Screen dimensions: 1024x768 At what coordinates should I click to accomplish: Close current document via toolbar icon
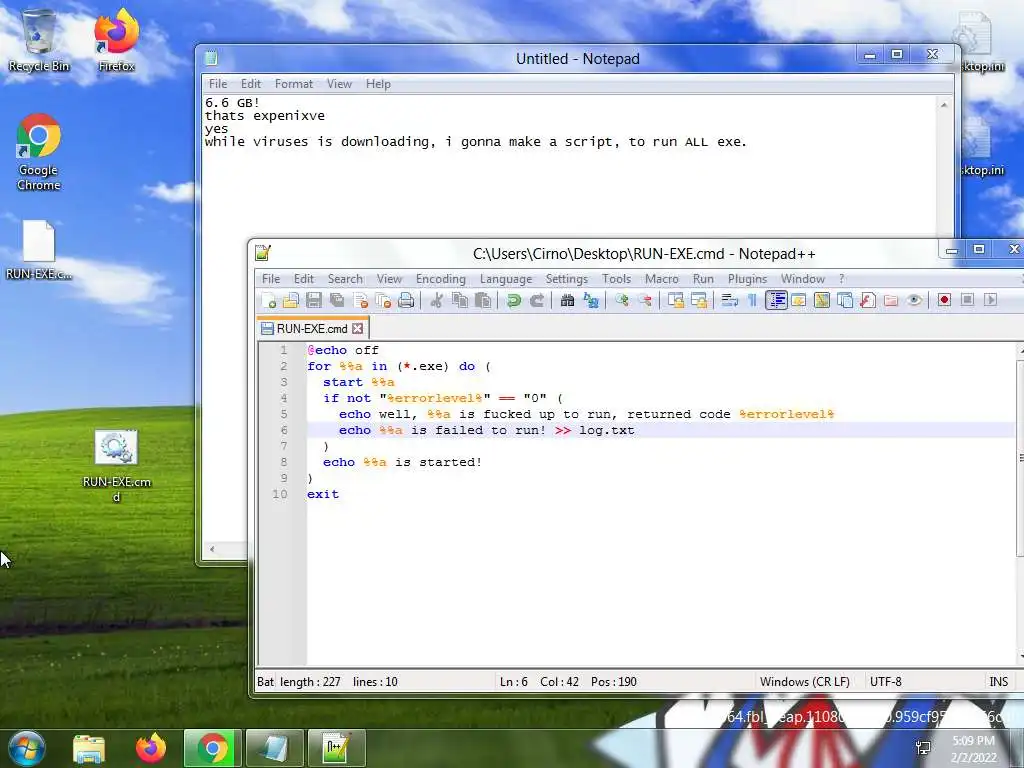pos(360,300)
